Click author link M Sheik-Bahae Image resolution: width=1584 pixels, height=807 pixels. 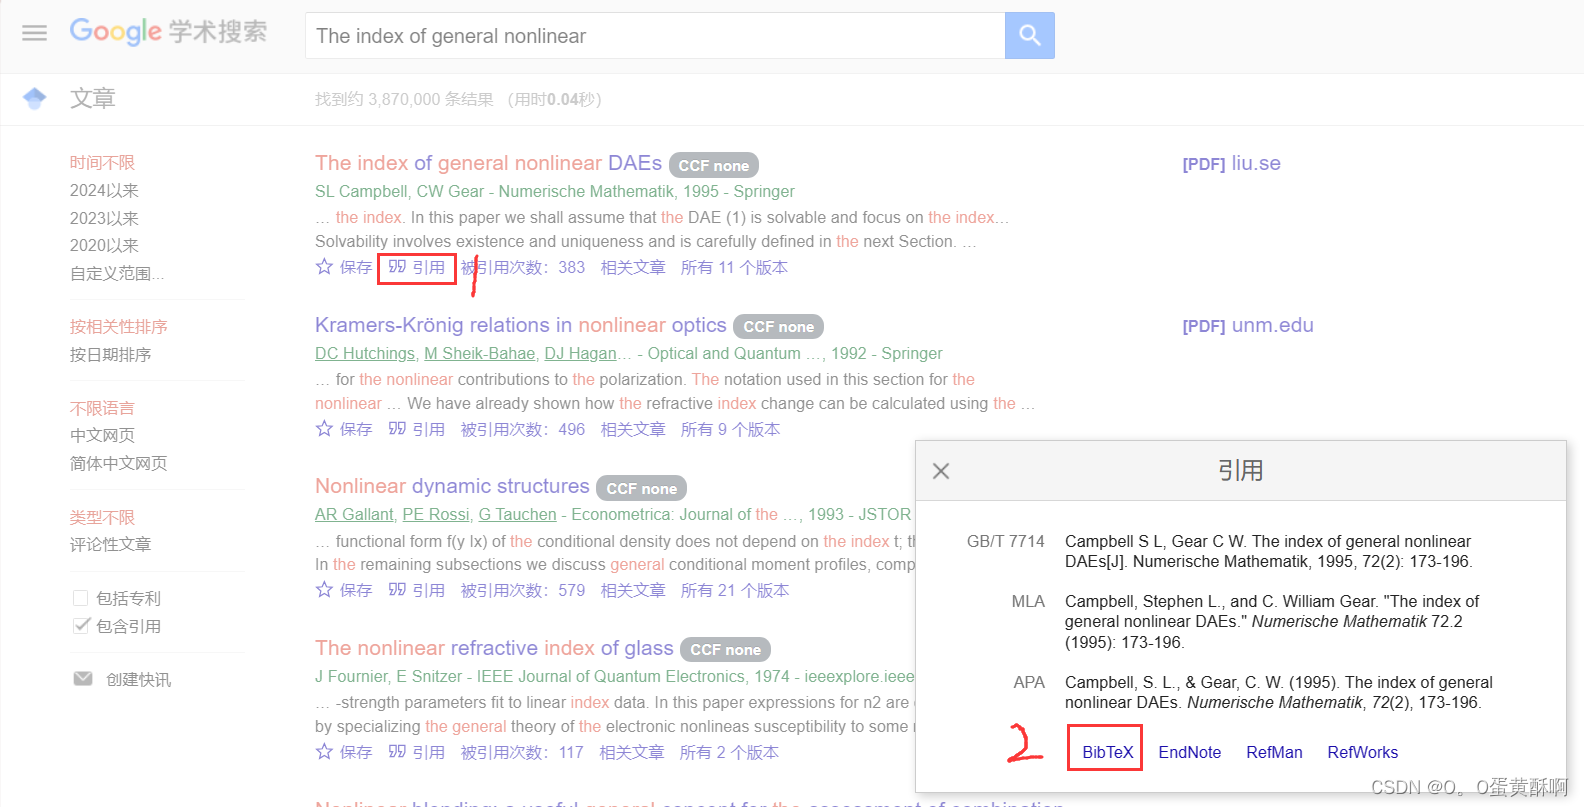(x=480, y=353)
